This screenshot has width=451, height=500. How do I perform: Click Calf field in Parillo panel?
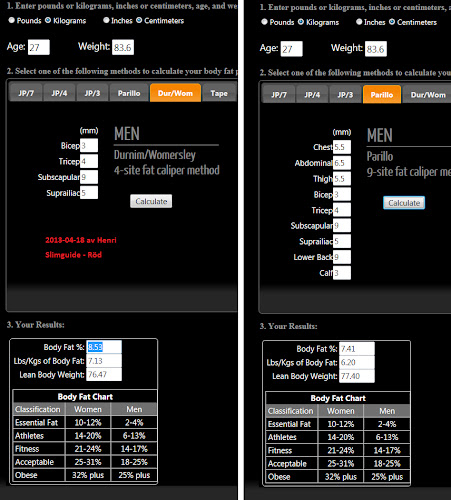[342, 273]
